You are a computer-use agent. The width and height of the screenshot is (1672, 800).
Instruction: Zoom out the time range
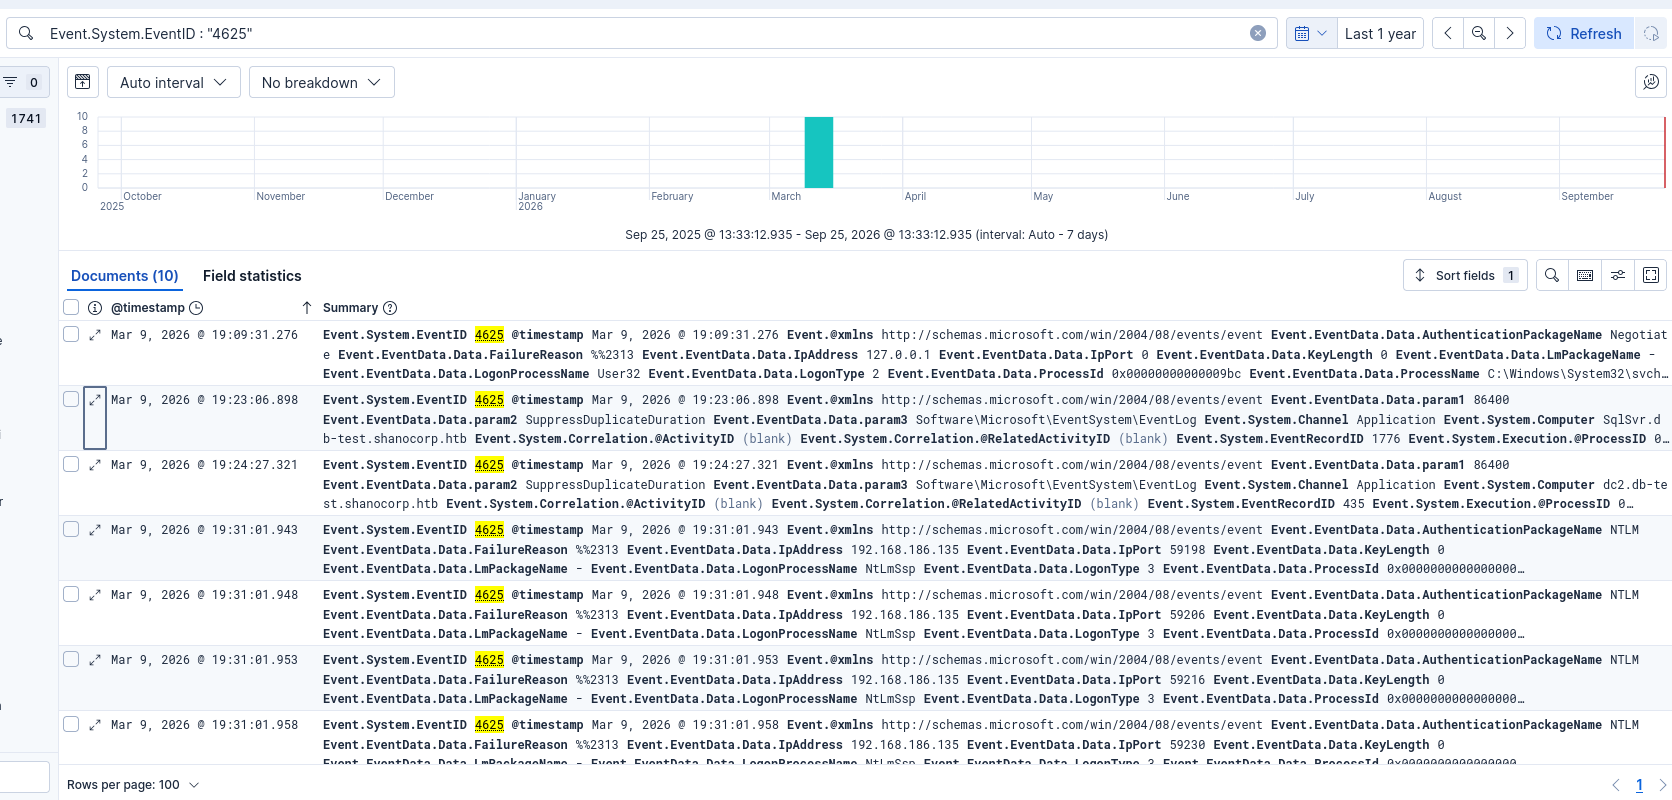[x=1479, y=33]
